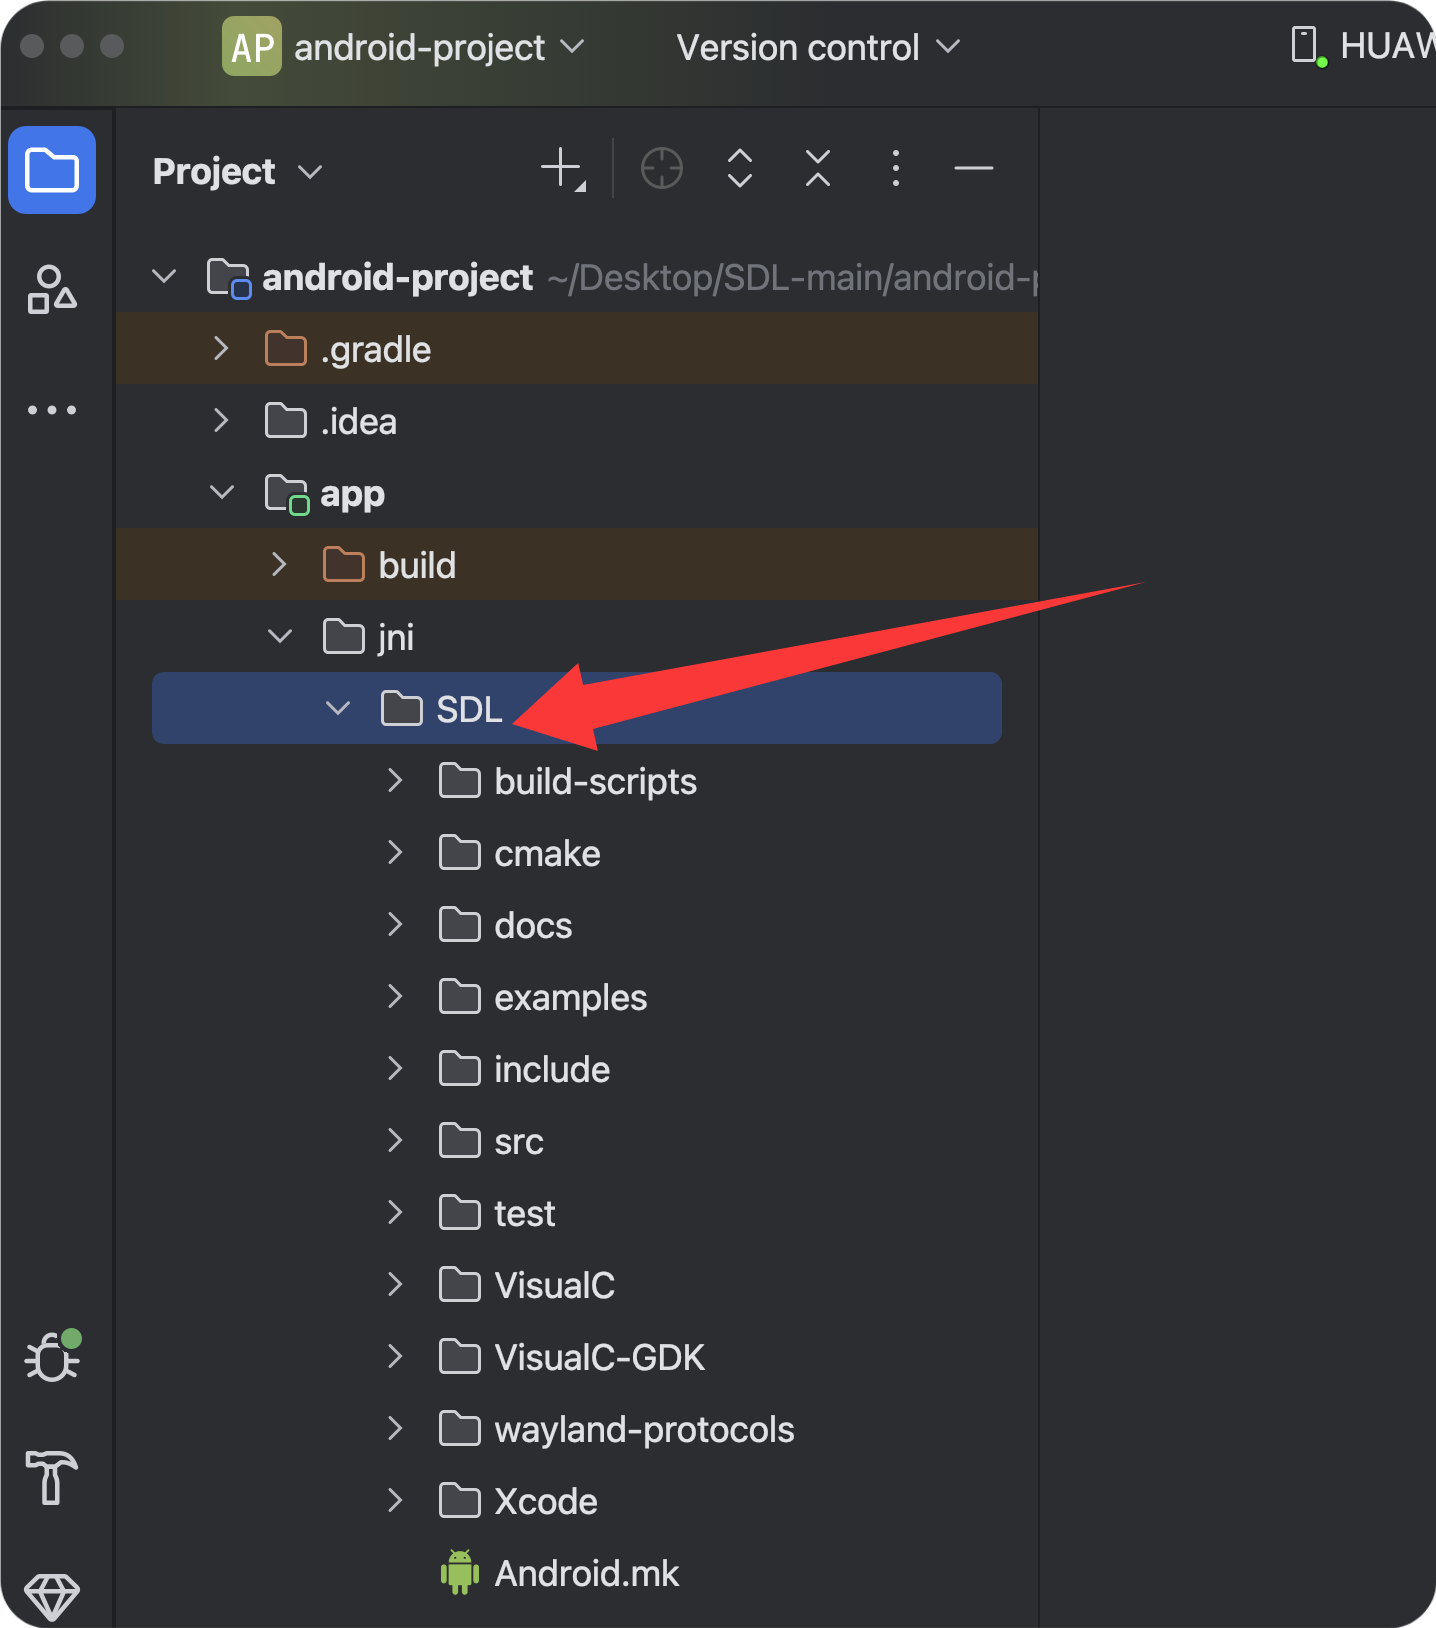
Task: Open the Project view selector dropdown
Action: (x=238, y=171)
